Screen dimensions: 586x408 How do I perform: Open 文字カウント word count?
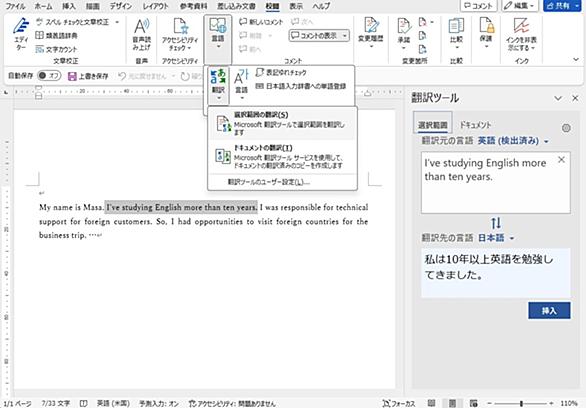pos(56,49)
